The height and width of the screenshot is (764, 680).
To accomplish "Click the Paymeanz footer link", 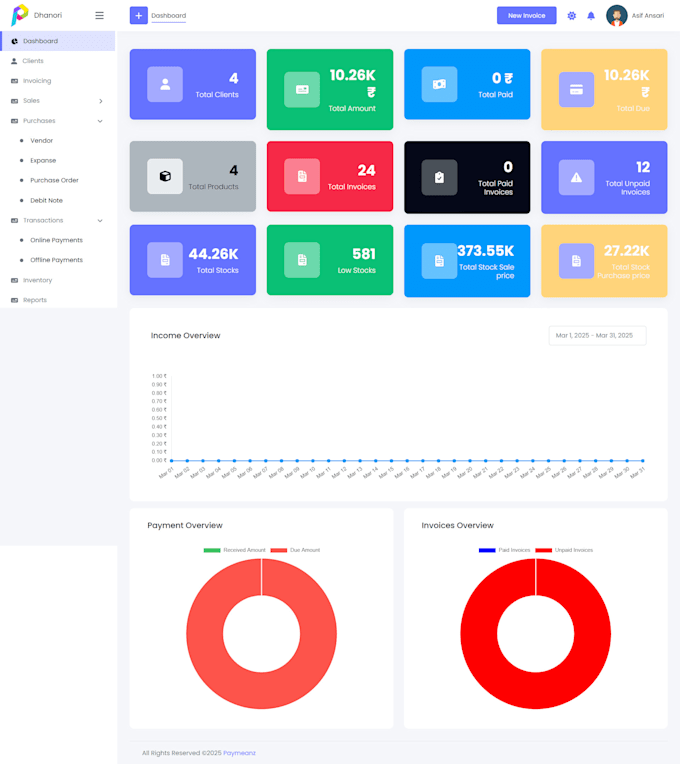I will [239, 753].
